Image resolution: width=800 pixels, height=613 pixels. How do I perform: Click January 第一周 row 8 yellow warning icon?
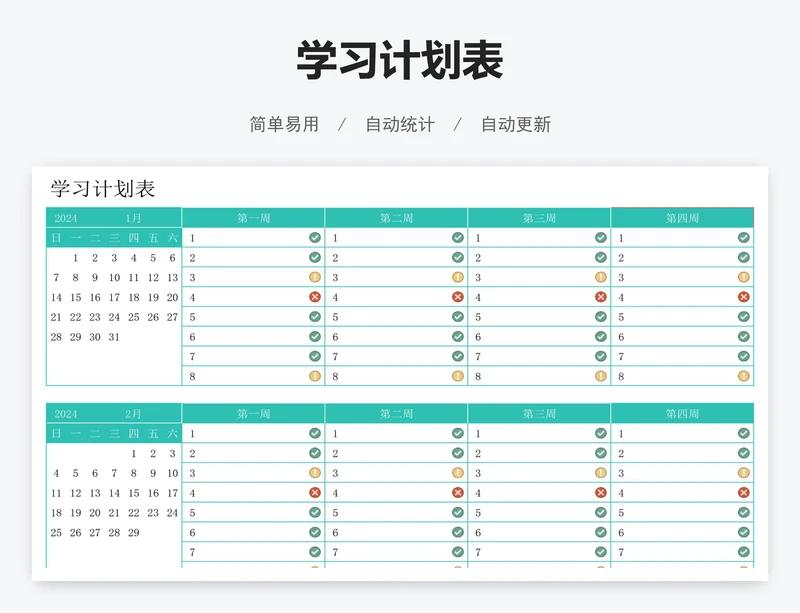tap(315, 376)
